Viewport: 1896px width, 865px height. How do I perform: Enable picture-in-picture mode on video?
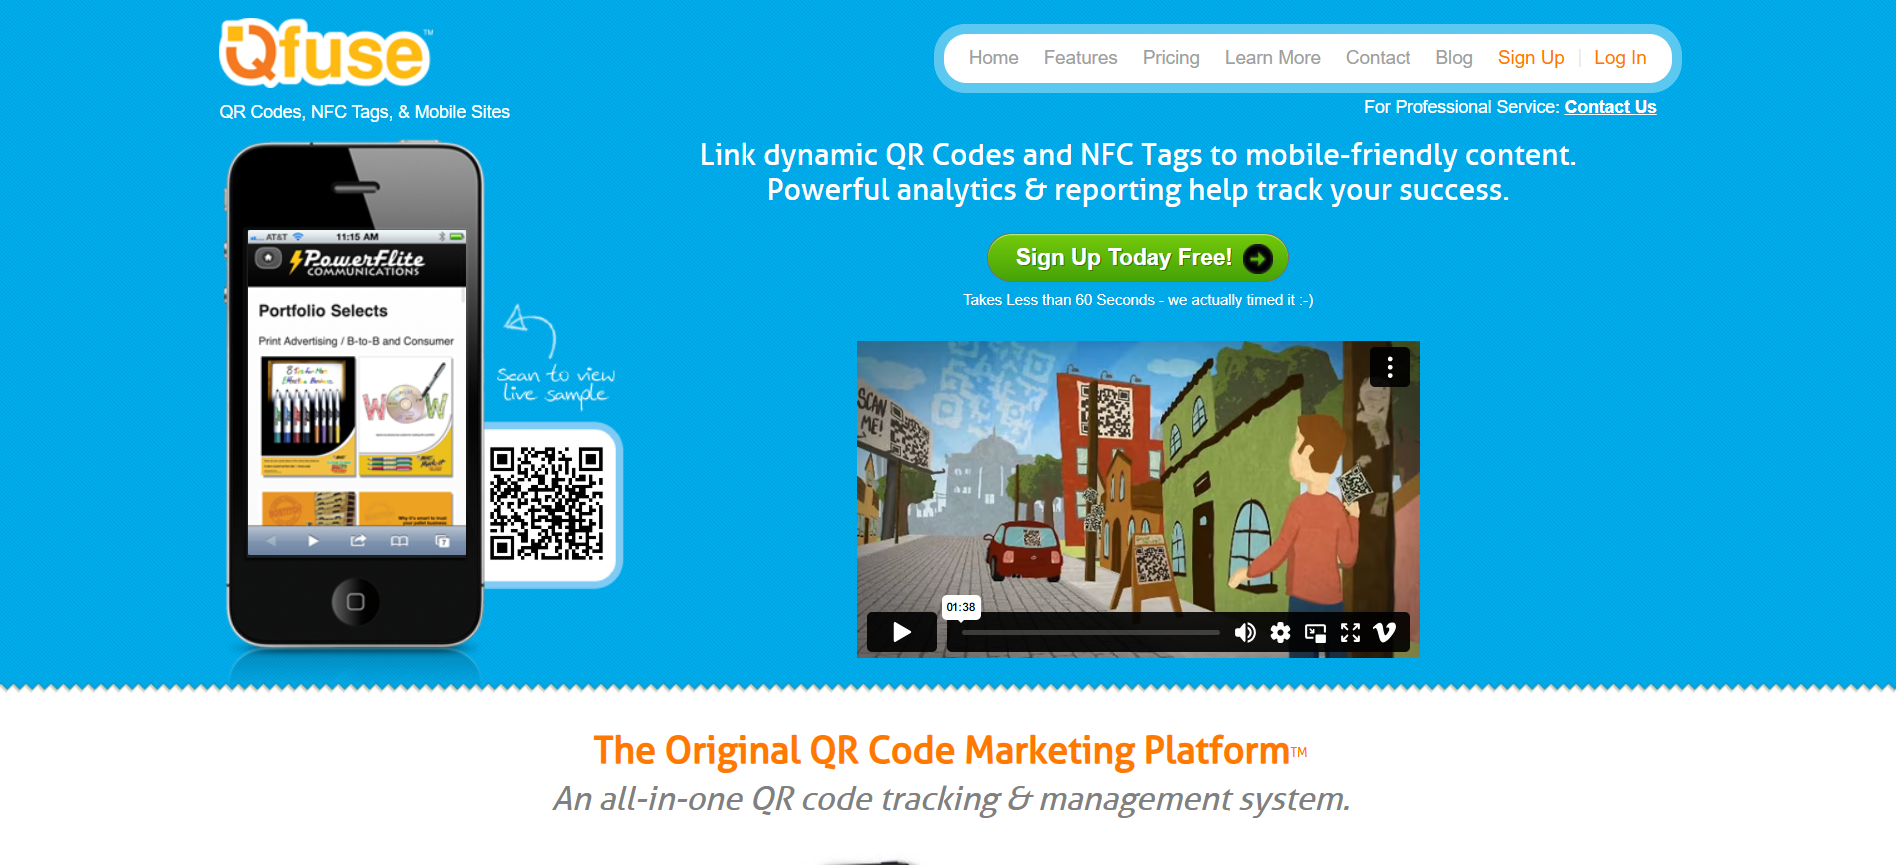[x=1316, y=633]
